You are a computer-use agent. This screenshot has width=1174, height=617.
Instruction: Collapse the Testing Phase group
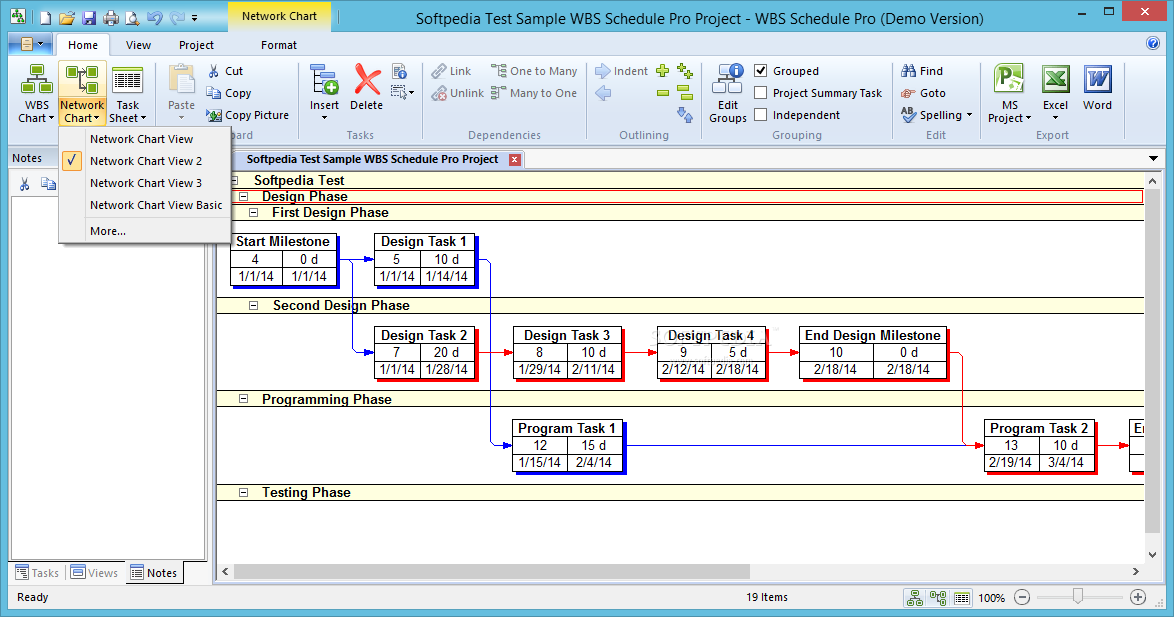click(x=243, y=493)
